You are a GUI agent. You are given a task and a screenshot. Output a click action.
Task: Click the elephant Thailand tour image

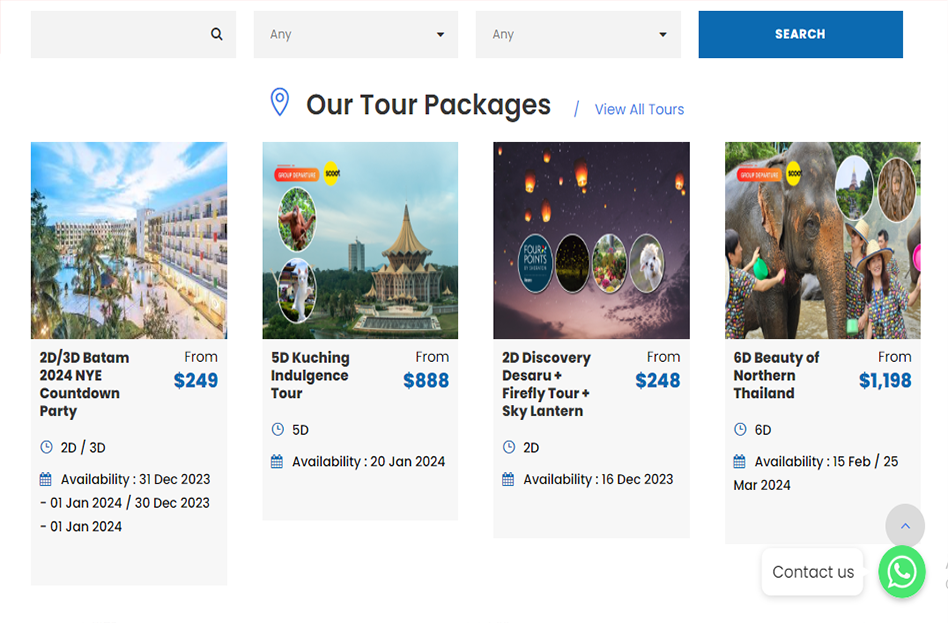coord(822,240)
